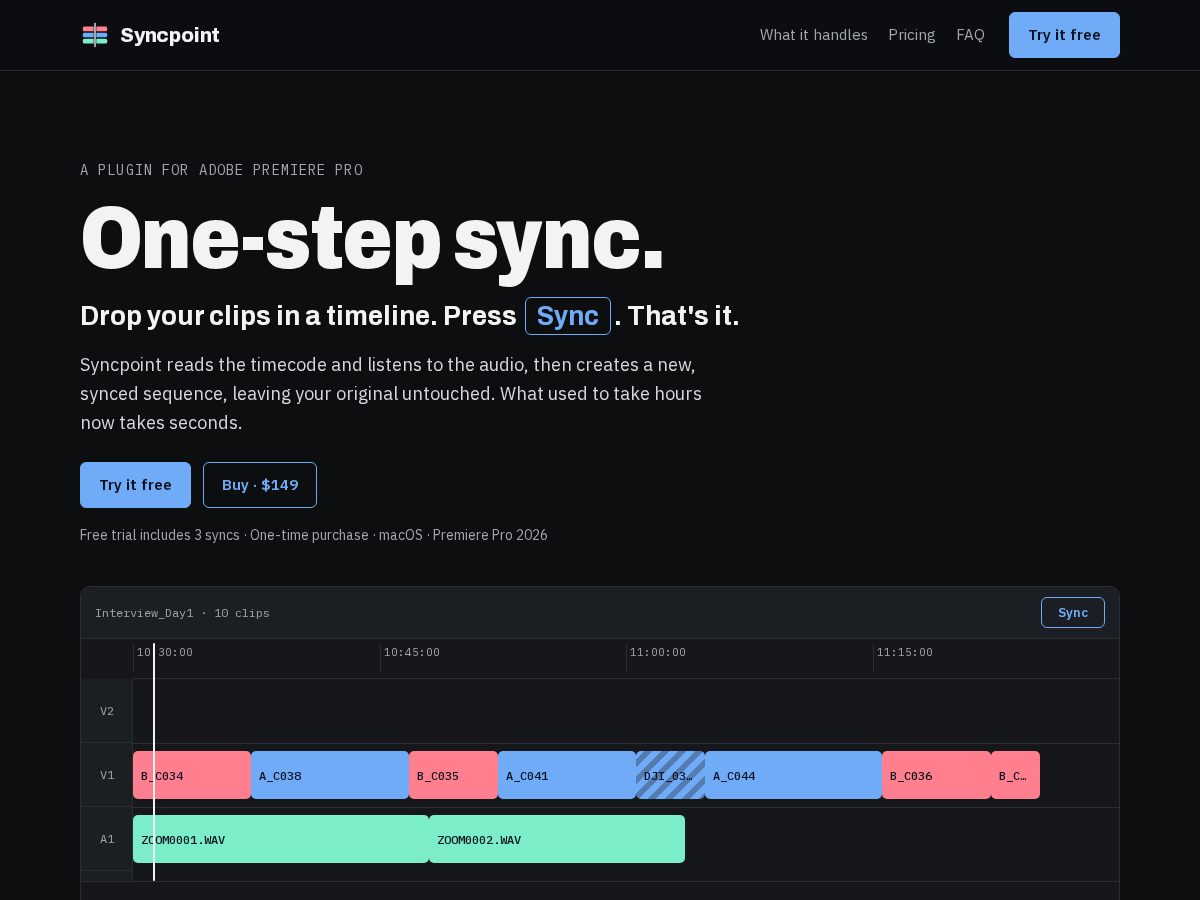The height and width of the screenshot is (900, 1200).
Task: Click the hero Try it free button
Action: click(x=135, y=485)
